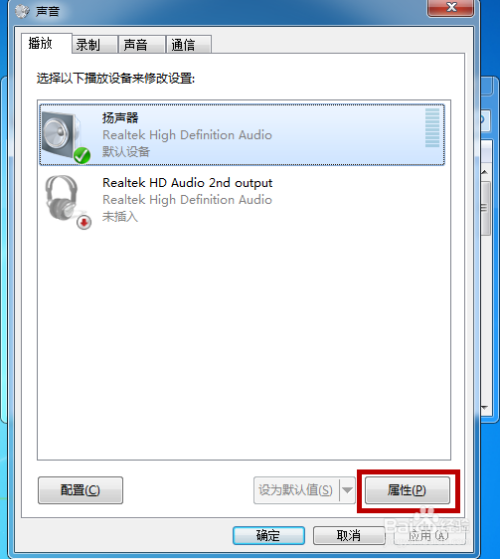Image resolution: width=500 pixels, height=559 pixels.
Task: Cancel the dialog via 取消
Action: pos(349,535)
